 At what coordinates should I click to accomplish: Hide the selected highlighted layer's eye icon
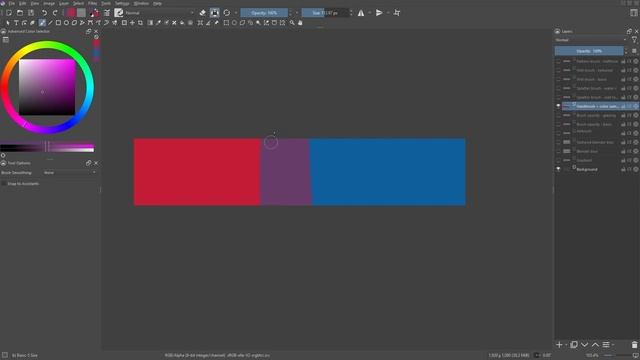click(x=558, y=106)
